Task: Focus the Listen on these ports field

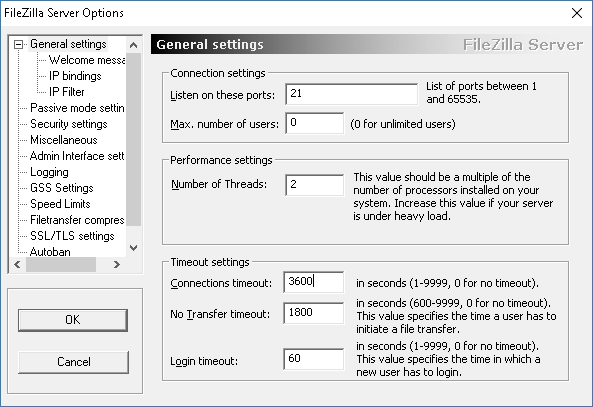Action: [x=352, y=94]
